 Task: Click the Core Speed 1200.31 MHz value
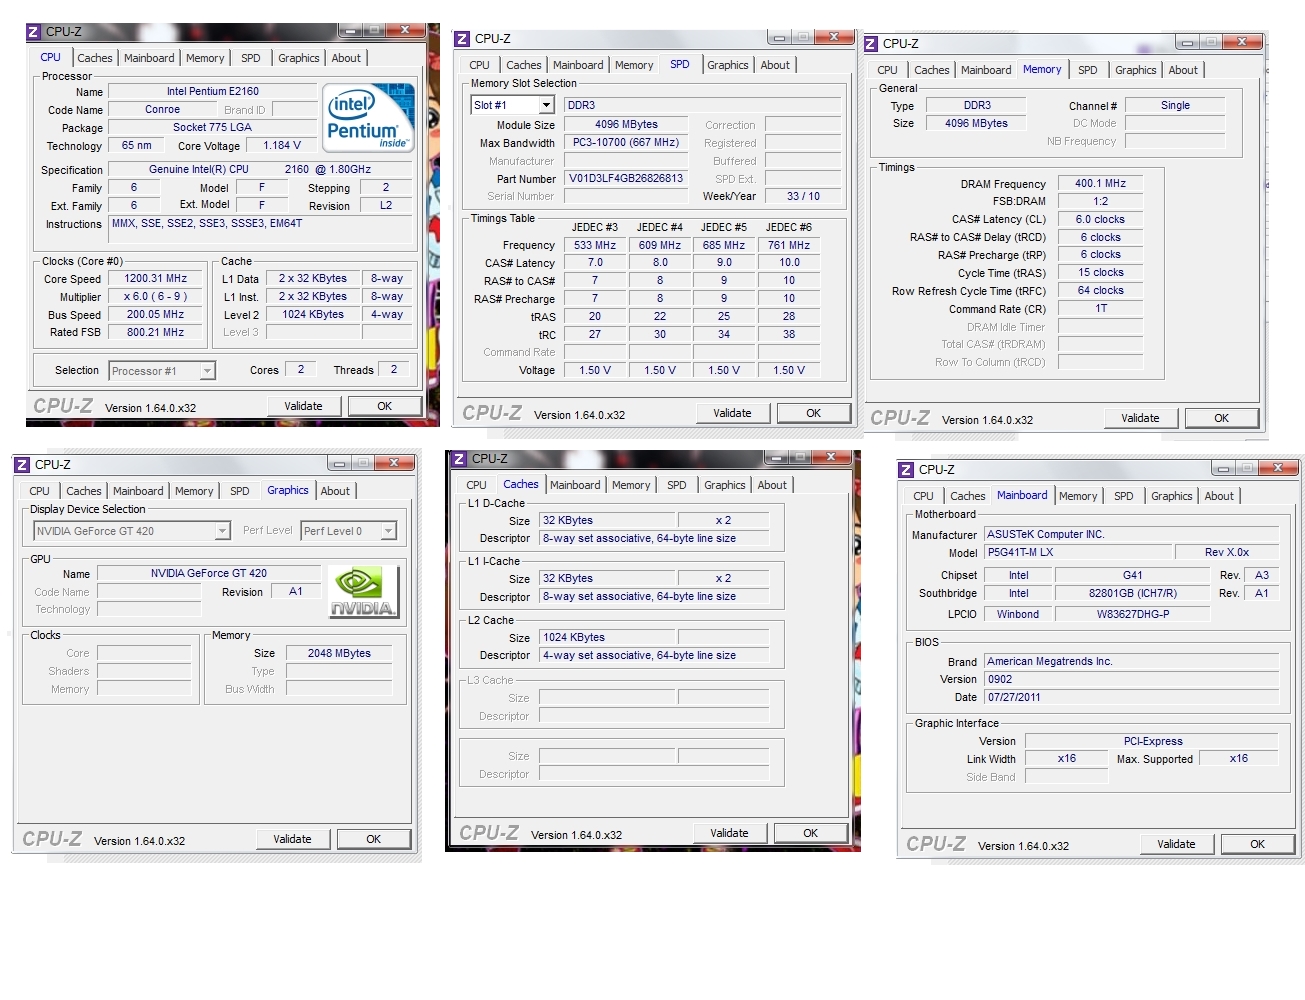click(x=156, y=279)
